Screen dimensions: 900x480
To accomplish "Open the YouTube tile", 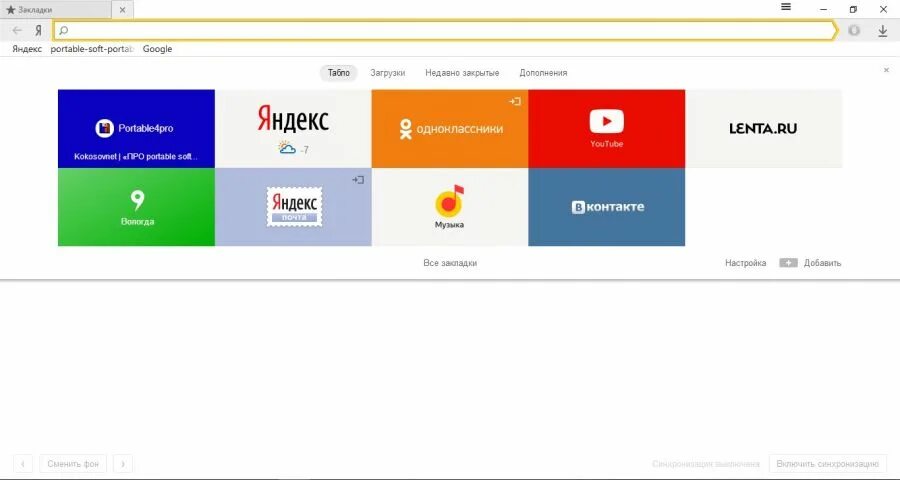I will [x=606, y=129].
